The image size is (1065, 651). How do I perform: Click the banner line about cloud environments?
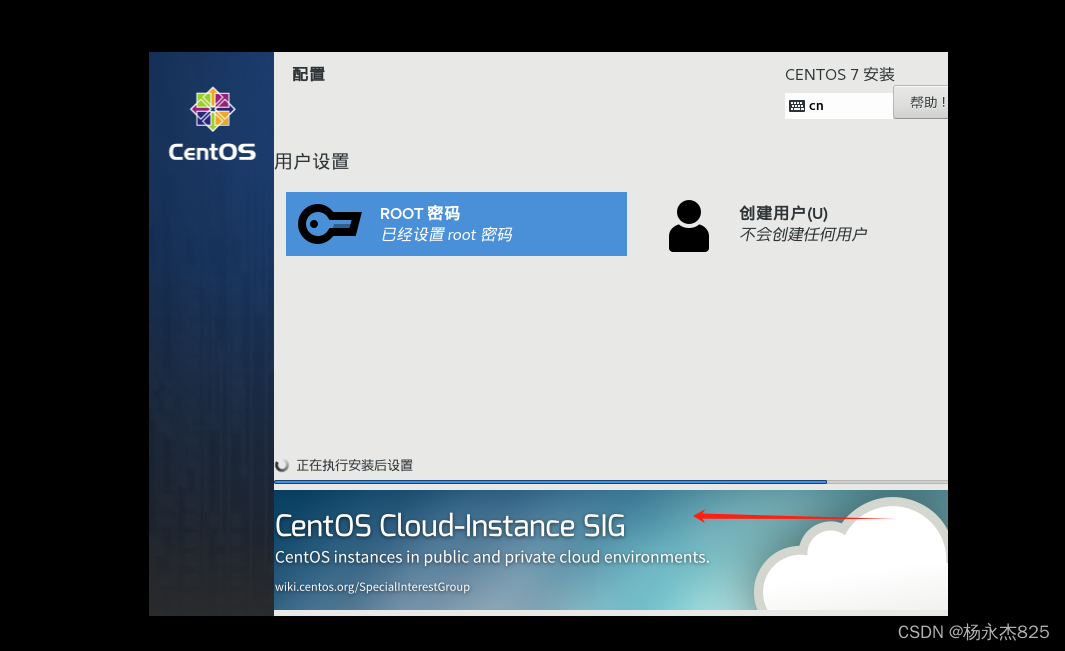coord(492,557)
